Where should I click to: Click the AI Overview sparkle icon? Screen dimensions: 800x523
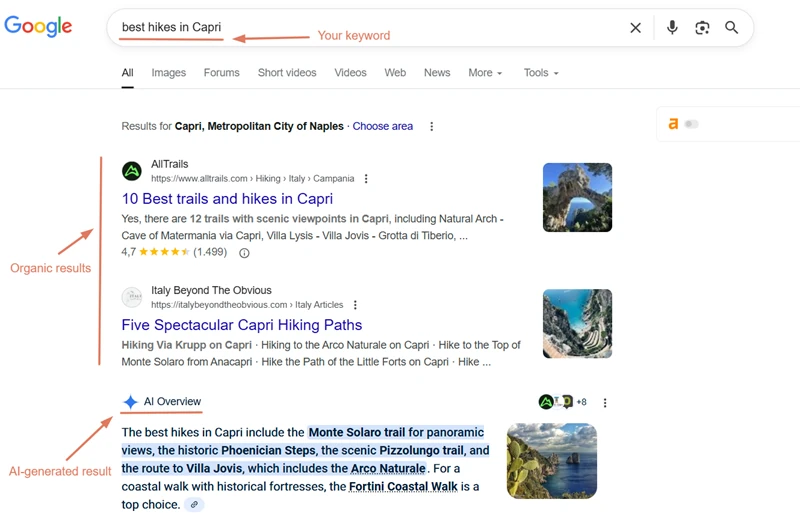(x=131, y=402)
